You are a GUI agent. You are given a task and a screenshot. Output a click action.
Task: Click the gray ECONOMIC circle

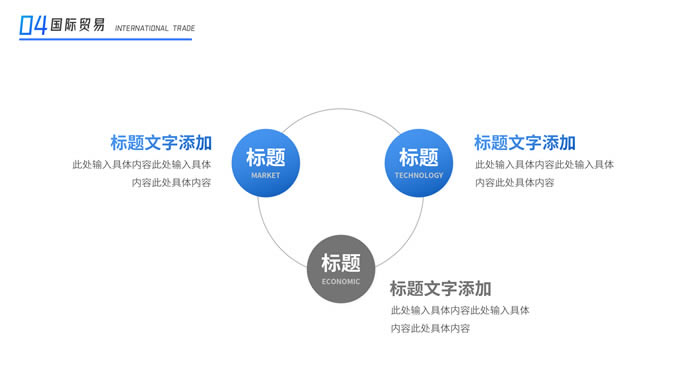pos(341,269)
